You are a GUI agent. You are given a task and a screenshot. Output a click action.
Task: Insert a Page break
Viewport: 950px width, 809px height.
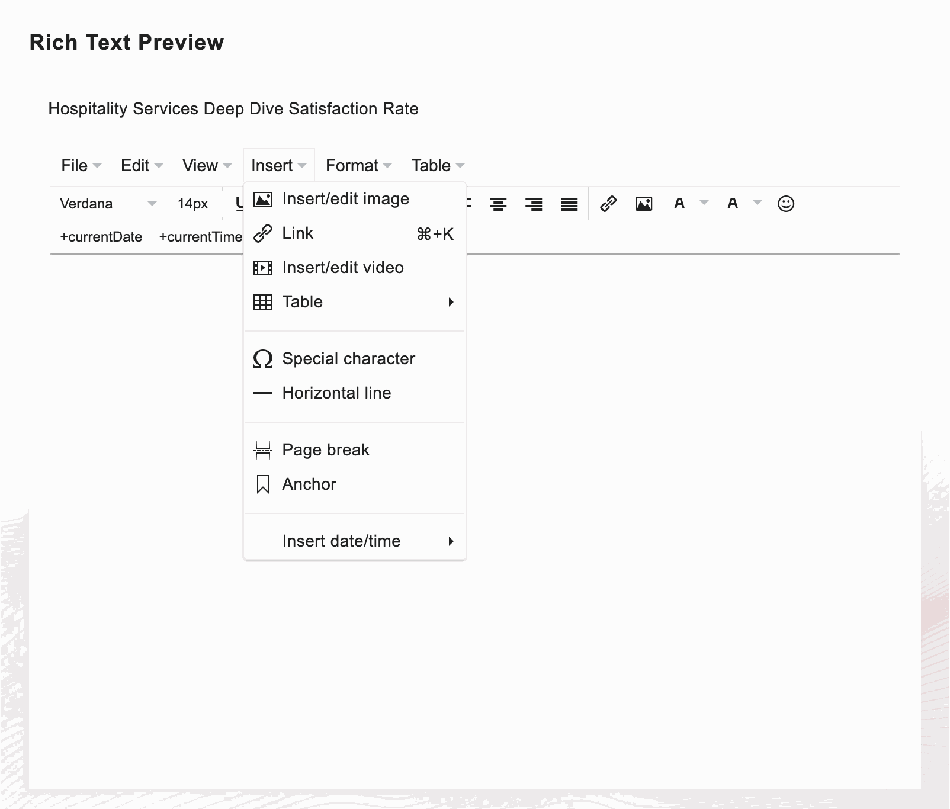point(354,450)
